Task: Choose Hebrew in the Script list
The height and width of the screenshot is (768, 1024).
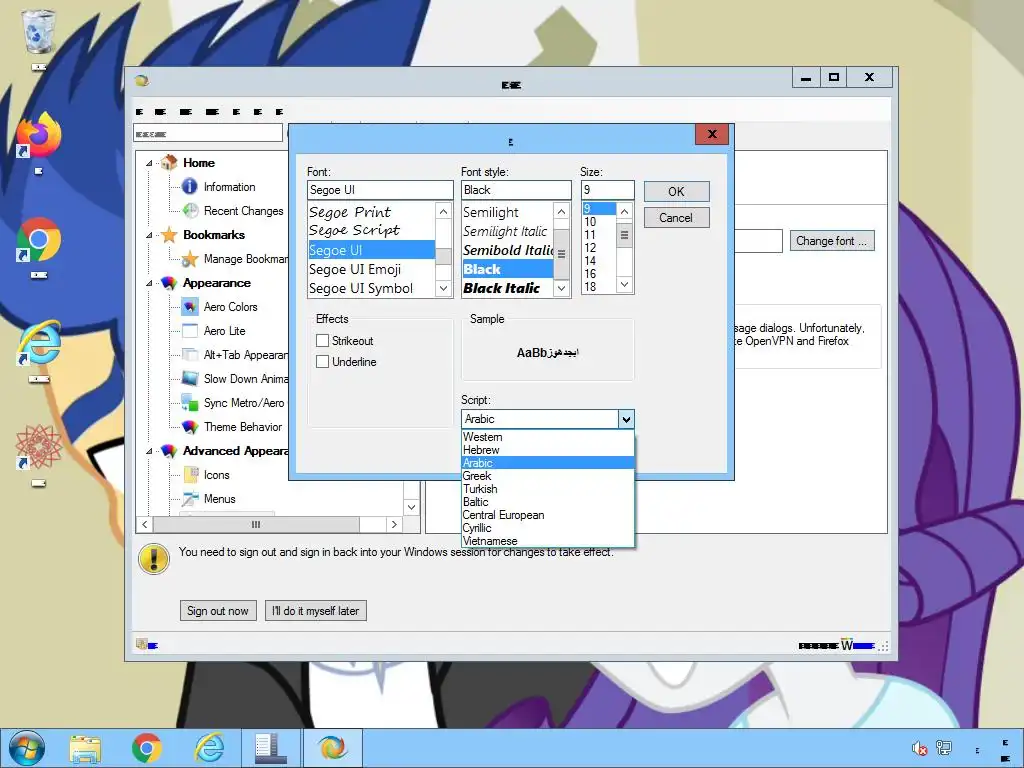Action: click(548, 450)
